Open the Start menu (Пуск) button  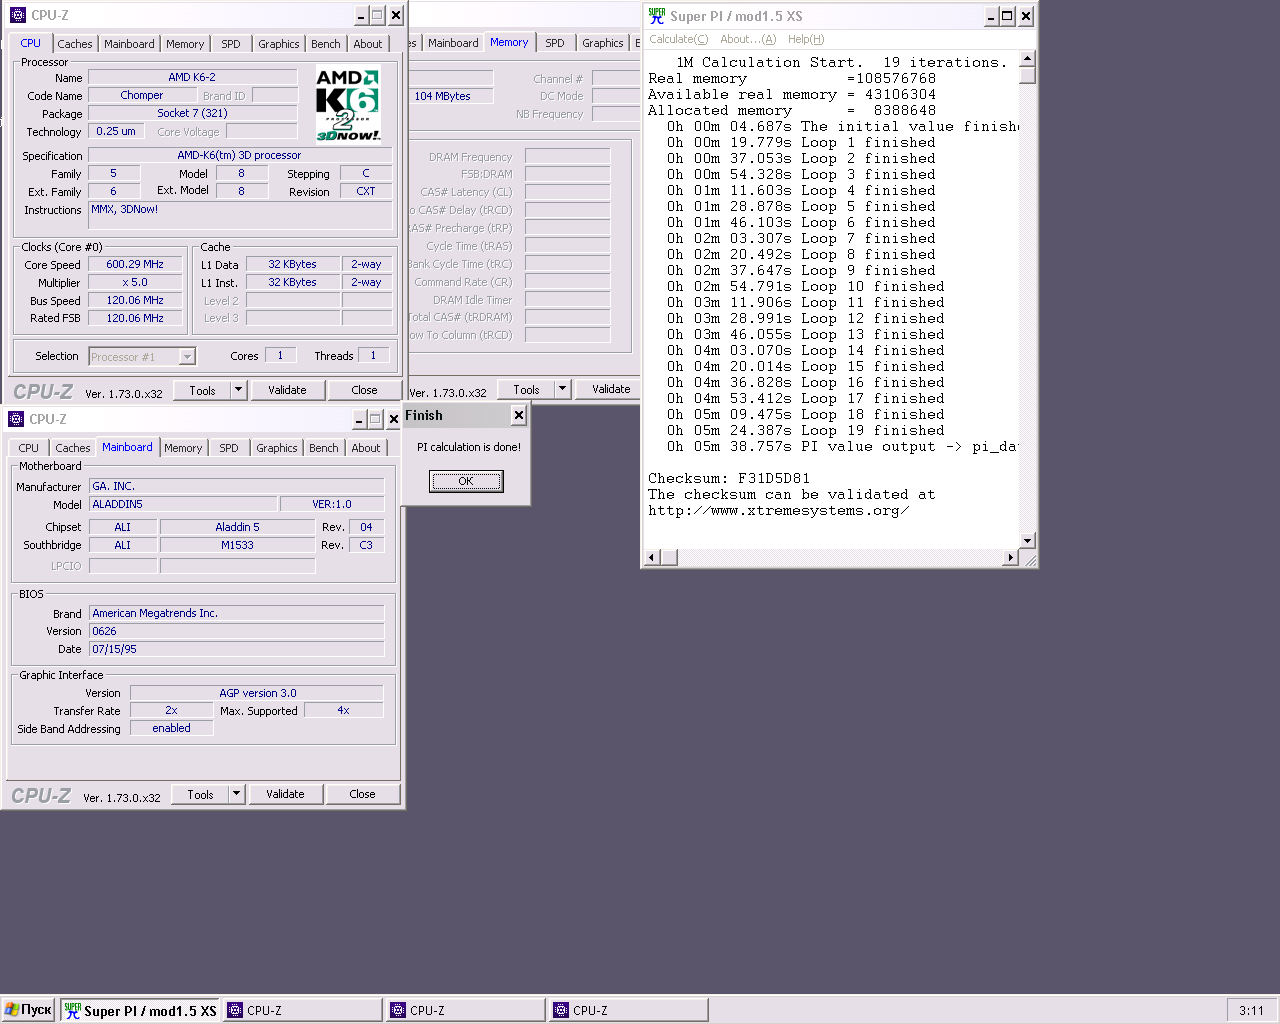(x=28, y=1010)
